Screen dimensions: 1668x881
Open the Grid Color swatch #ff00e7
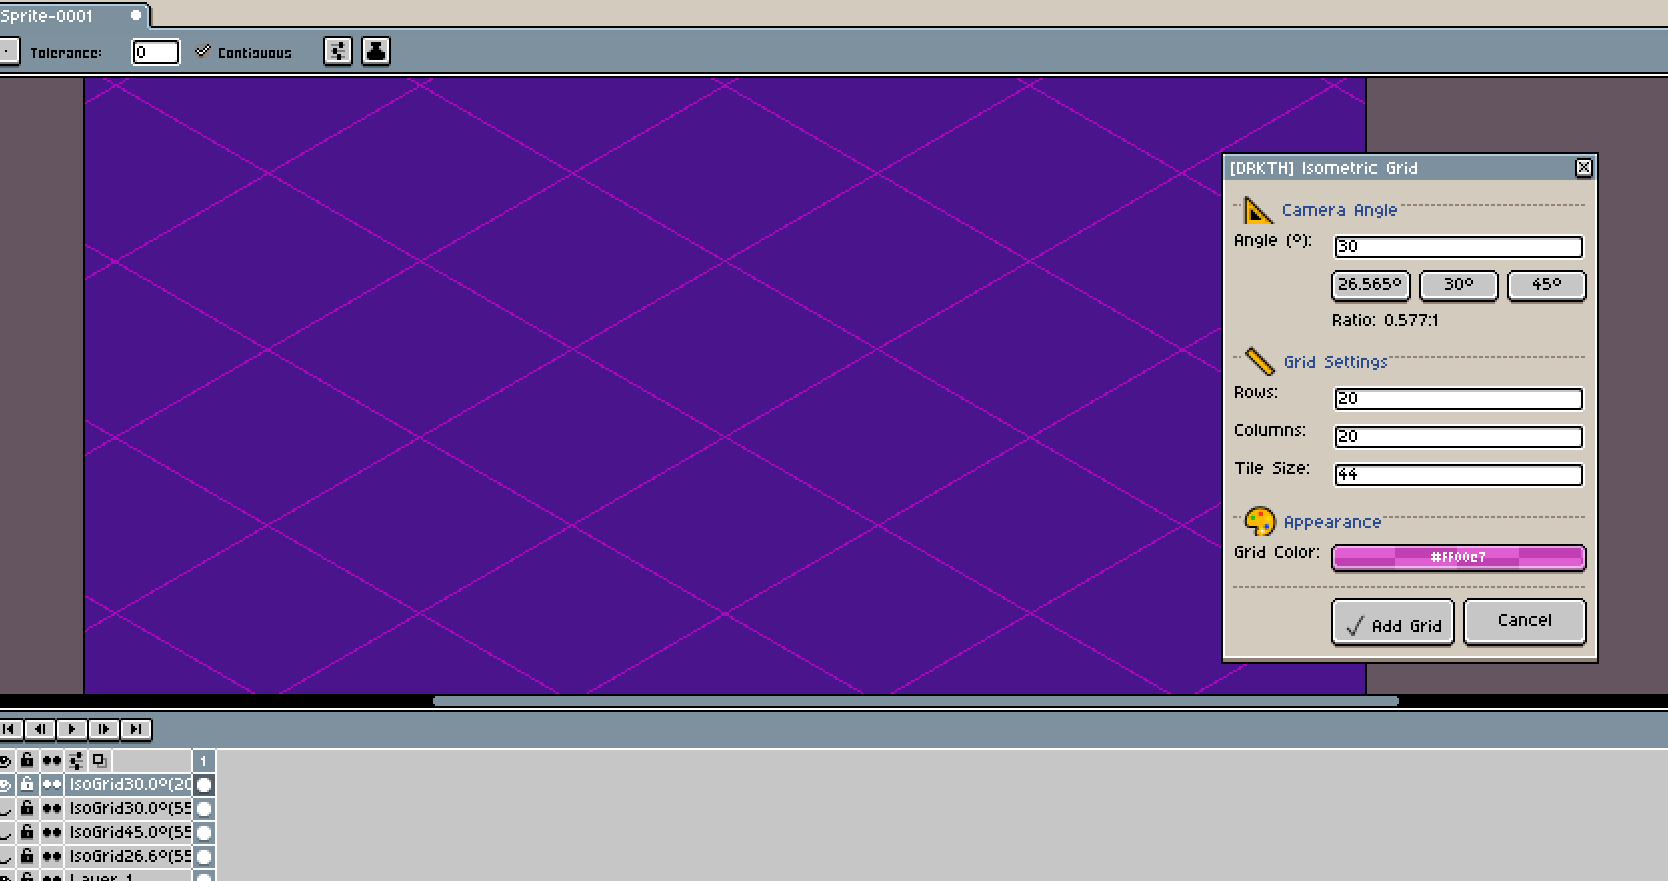pos(1458,557)
